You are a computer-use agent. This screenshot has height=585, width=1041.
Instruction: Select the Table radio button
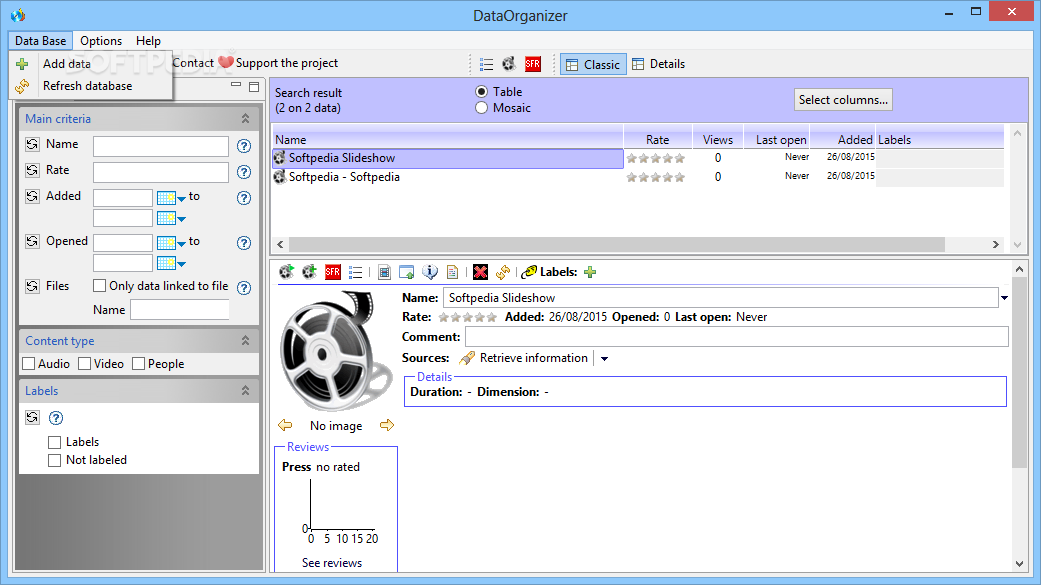point(481,92)
